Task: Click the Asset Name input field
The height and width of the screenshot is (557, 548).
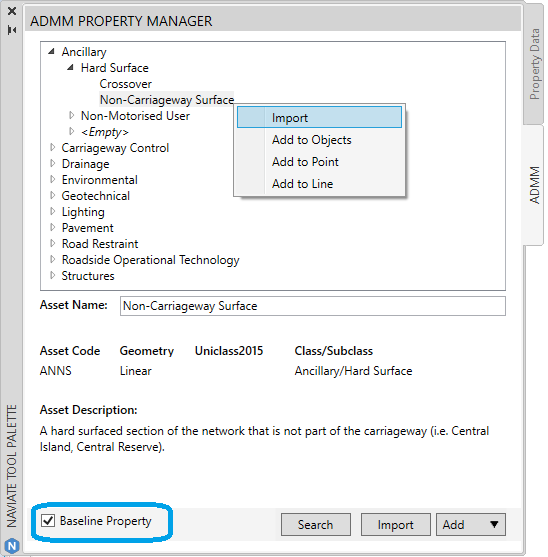Action: click(x=313, y=306)
